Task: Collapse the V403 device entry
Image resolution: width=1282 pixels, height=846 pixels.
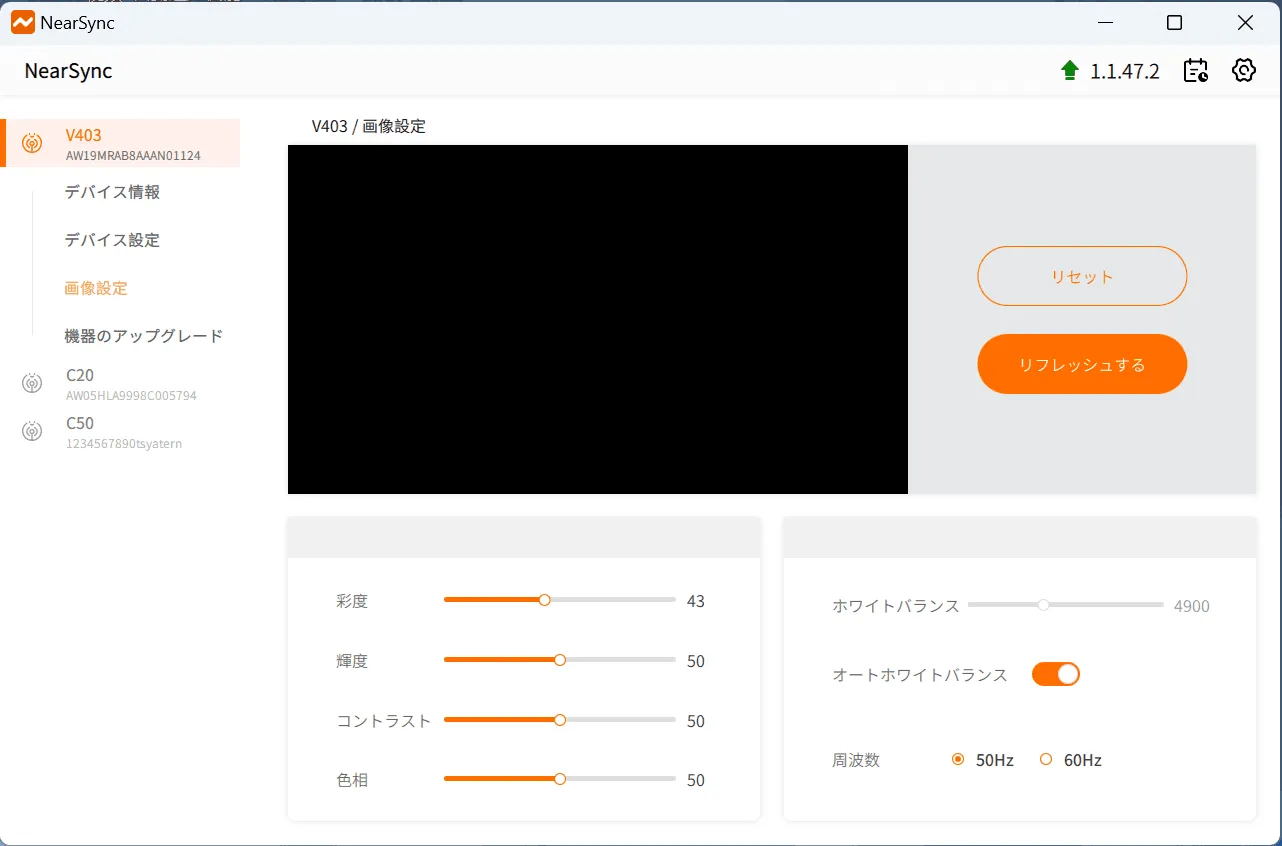Action: [120, 143]
